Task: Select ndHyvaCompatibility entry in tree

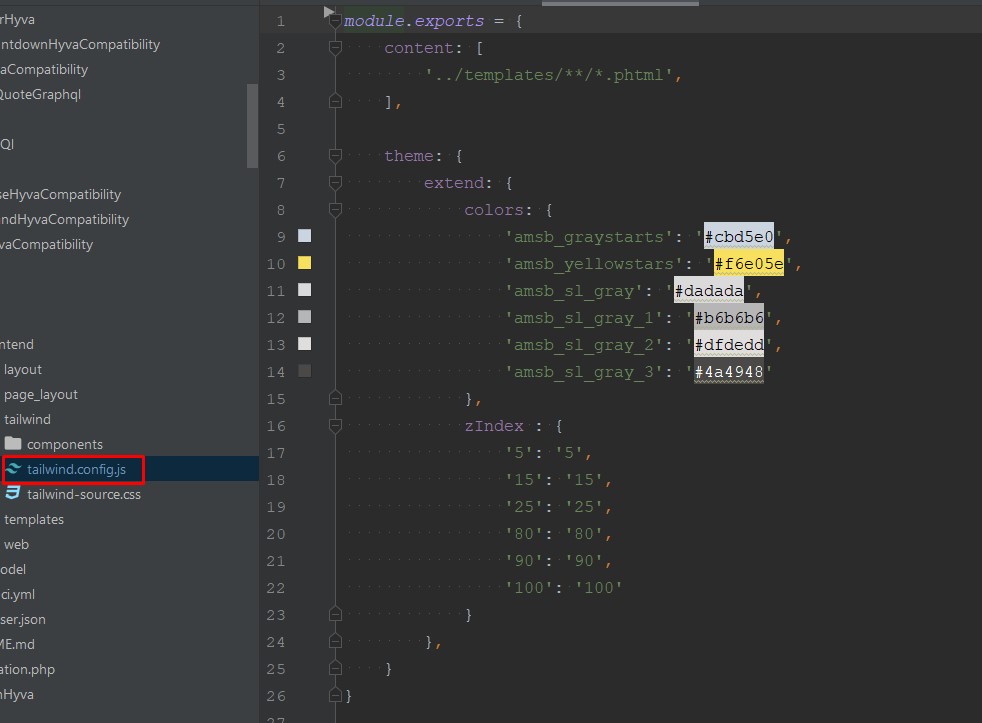Action: (x=65, y=219)
